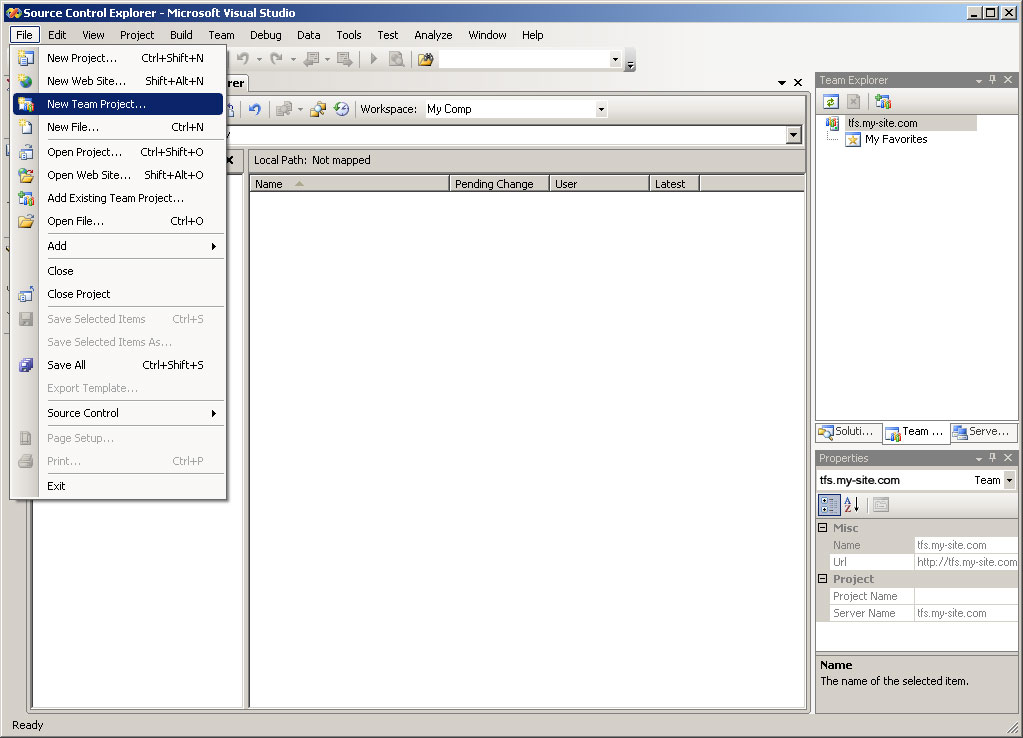
Task: Open the source location path dropdown arrow
Action: (793, 135)
